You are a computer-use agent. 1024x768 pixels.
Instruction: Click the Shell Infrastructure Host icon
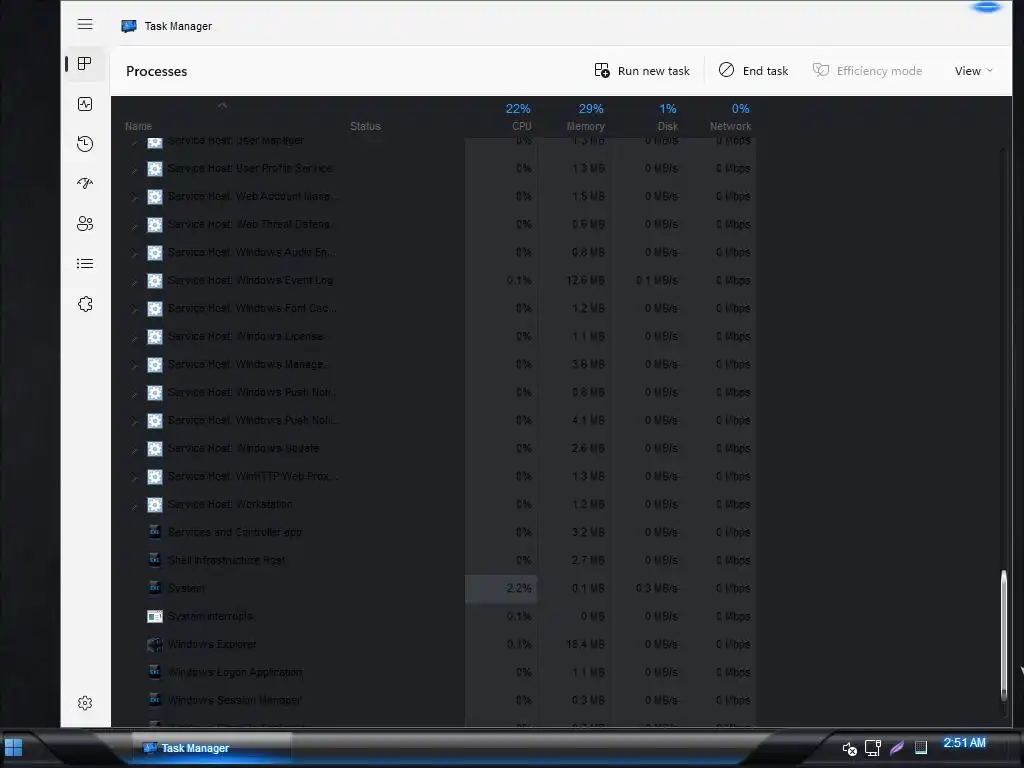click(x=155, y=560)
